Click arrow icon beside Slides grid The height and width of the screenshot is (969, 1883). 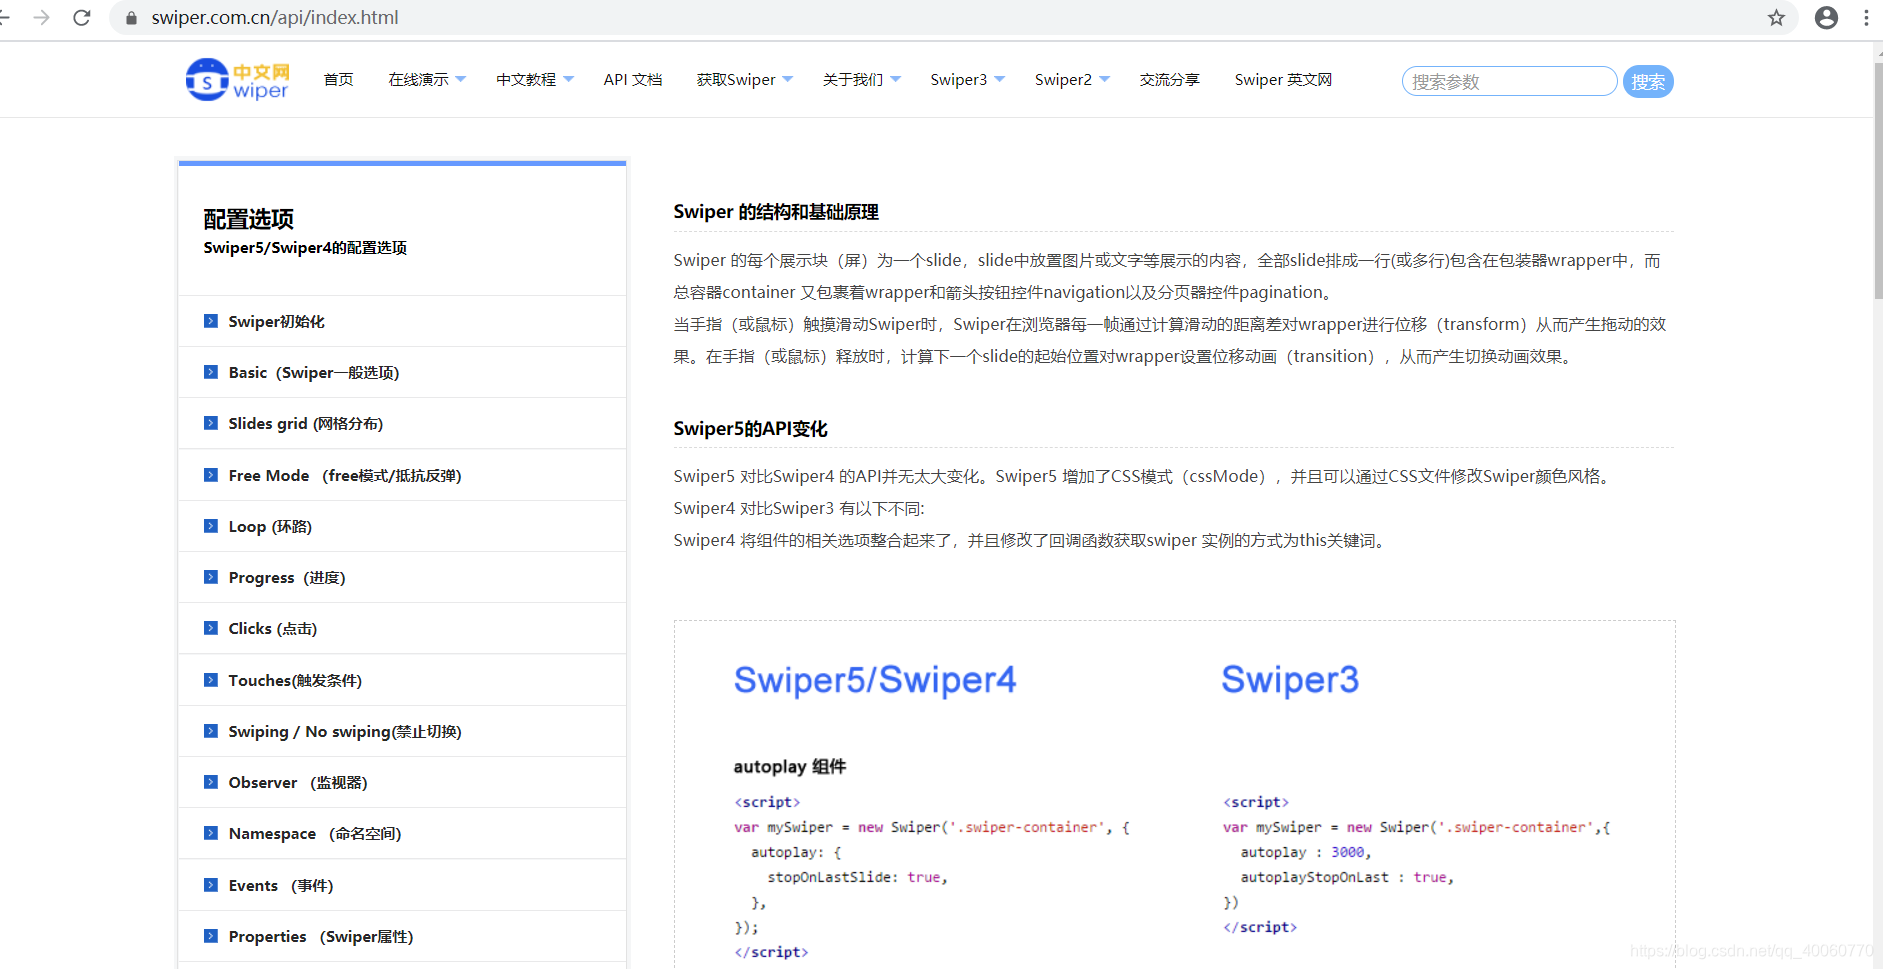coord(210,423)
